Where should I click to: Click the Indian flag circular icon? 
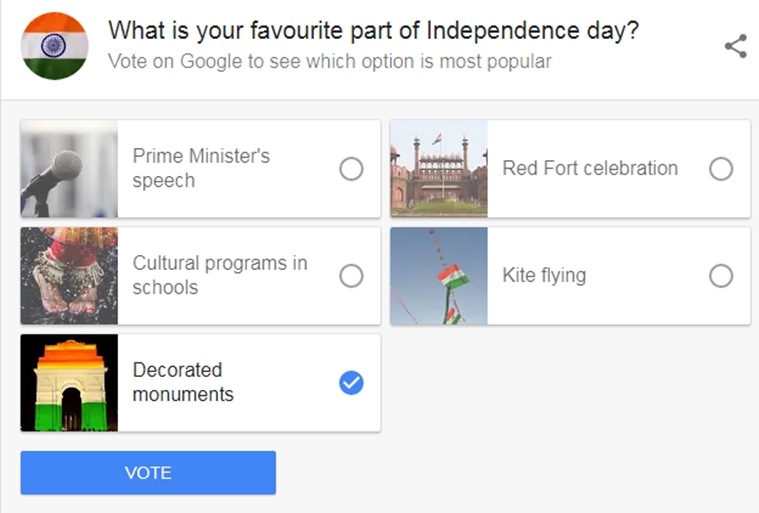55,46
